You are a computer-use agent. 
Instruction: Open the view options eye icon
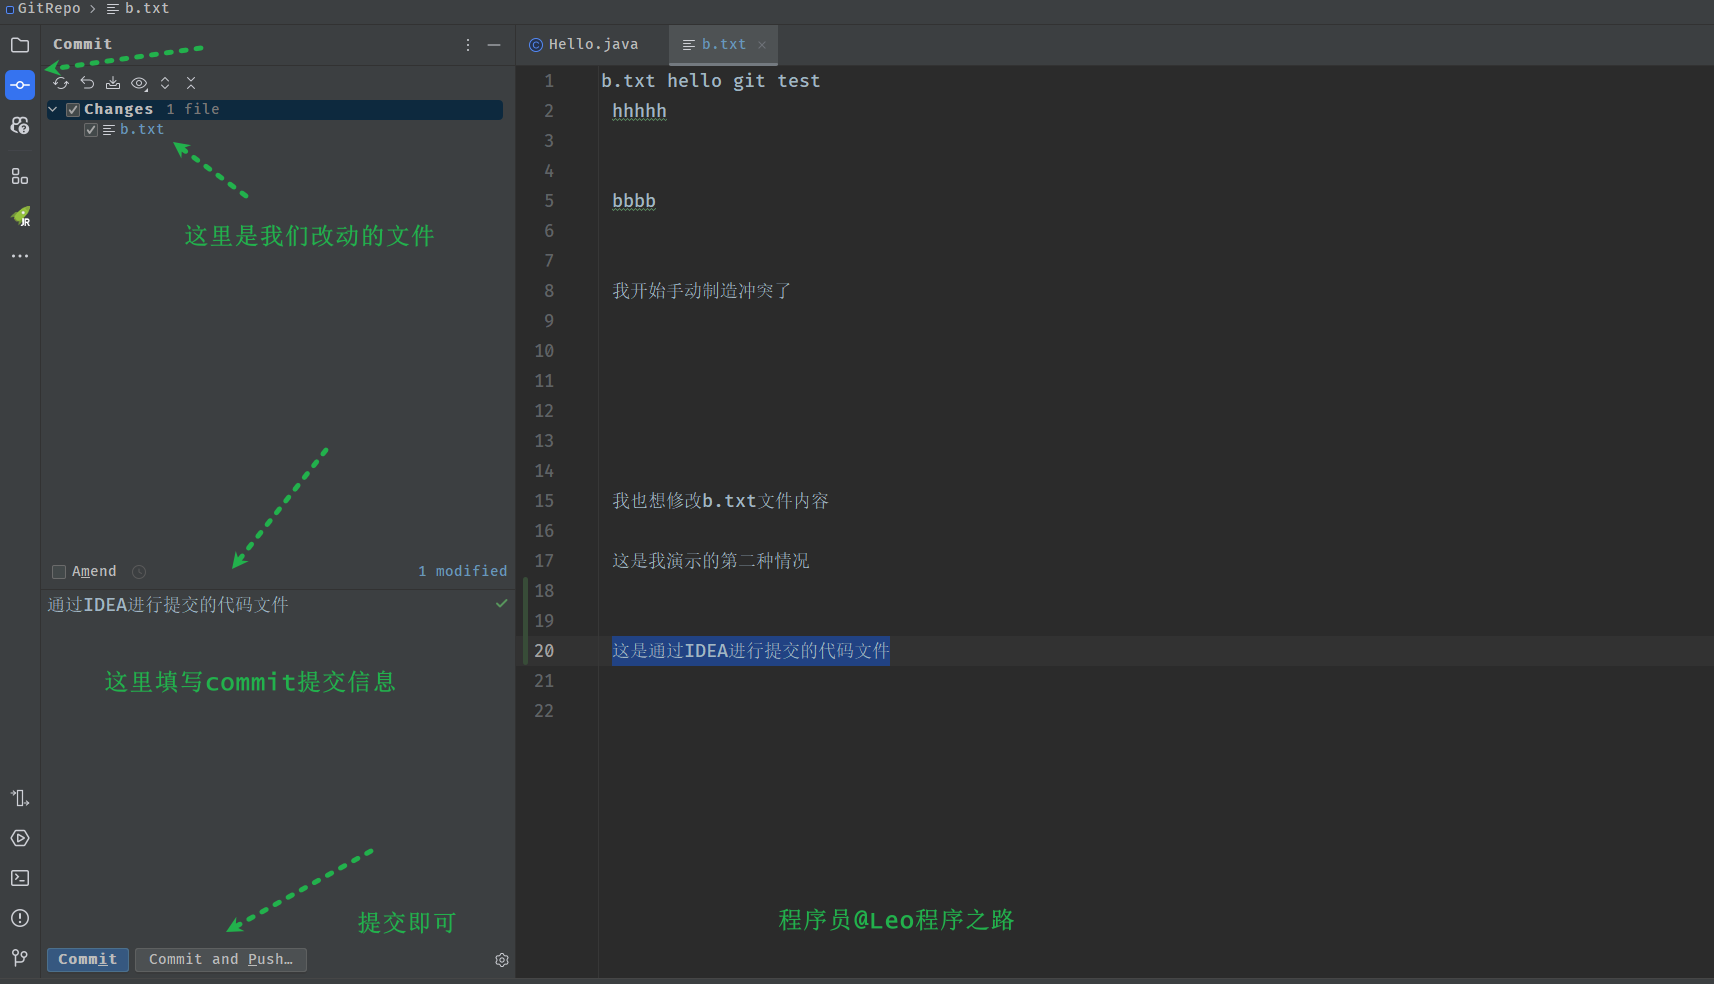(140, 83)
